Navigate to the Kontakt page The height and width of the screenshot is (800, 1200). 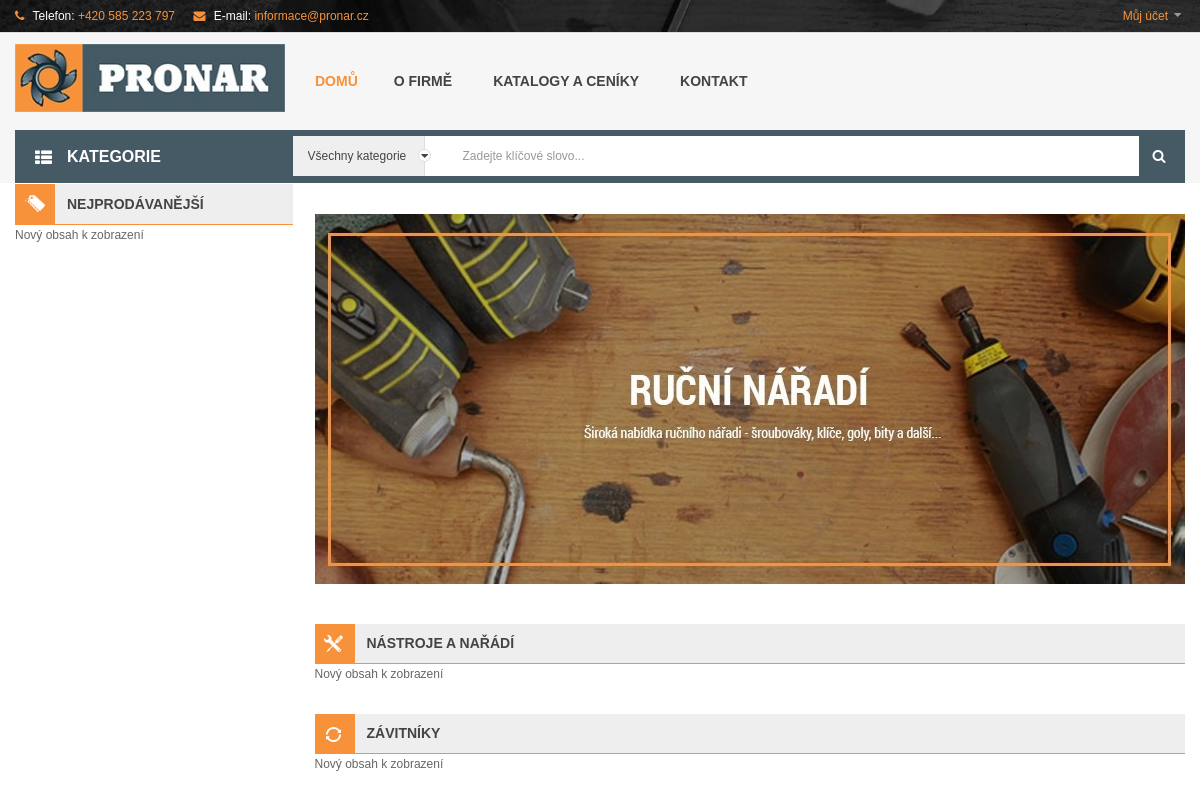coord(713,81)
